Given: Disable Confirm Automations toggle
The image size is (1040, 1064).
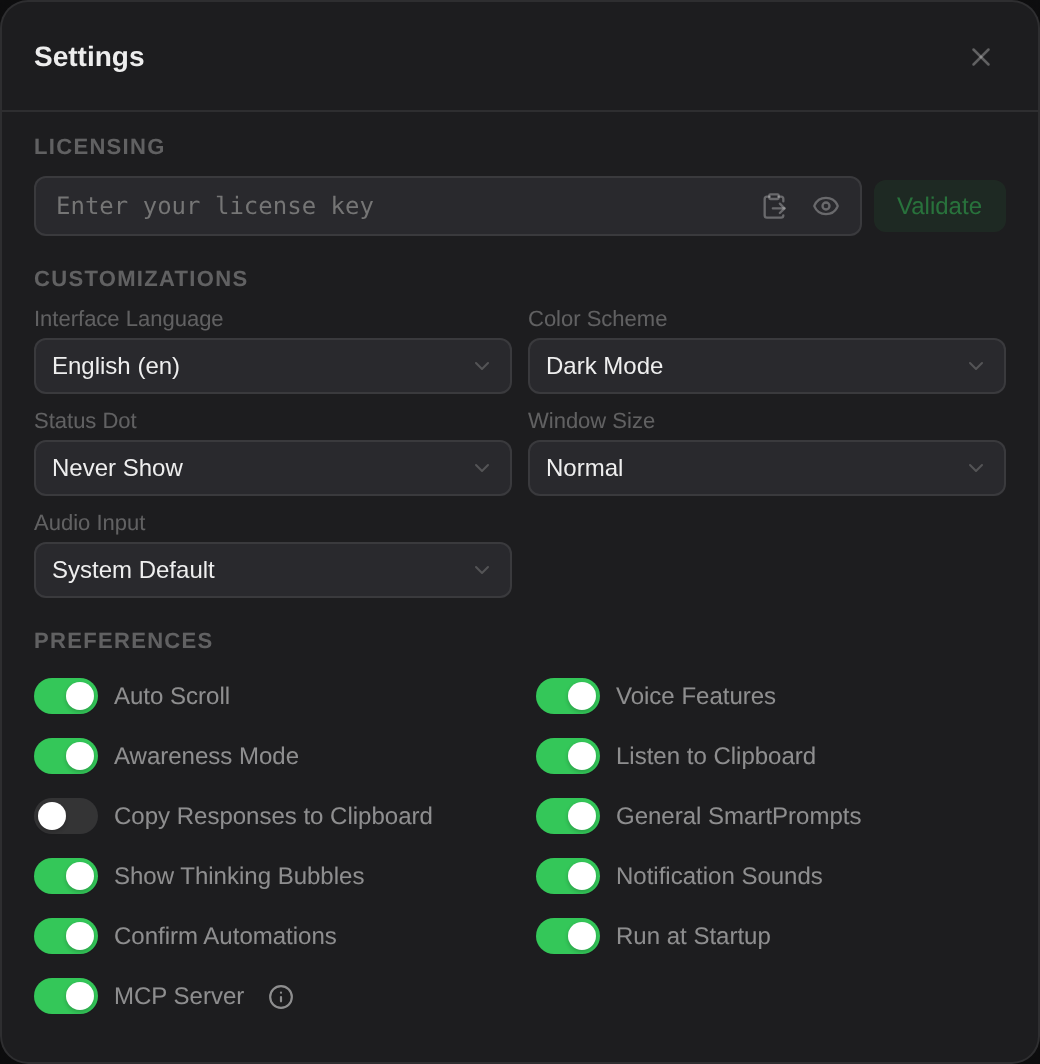Looking at the screenshot, I should 66,936.
